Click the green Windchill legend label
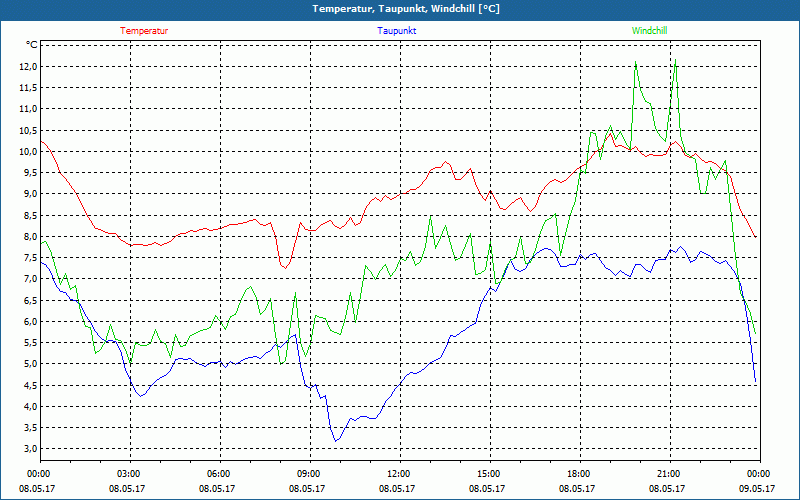 649,31
